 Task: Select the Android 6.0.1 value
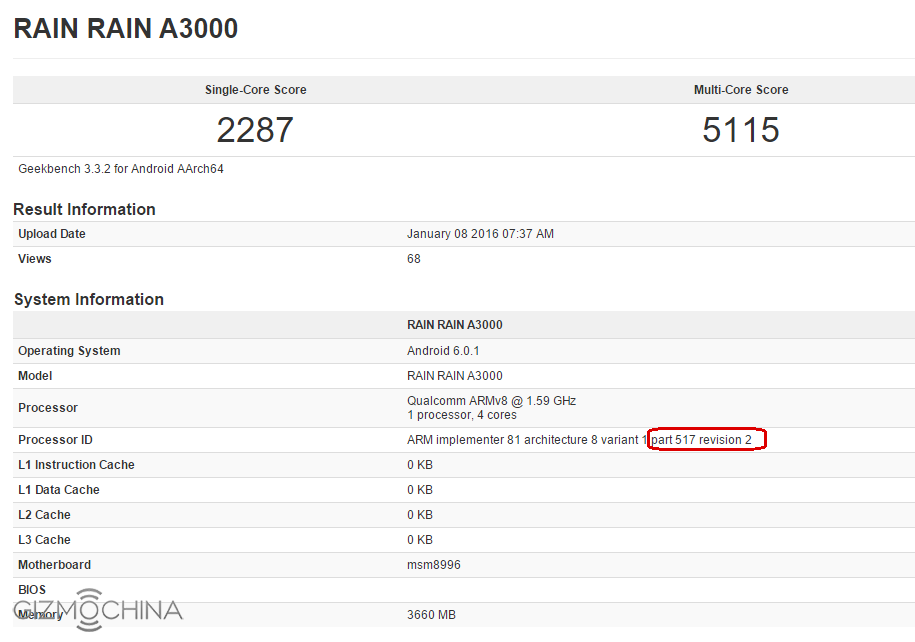click(x=443, y=351)
